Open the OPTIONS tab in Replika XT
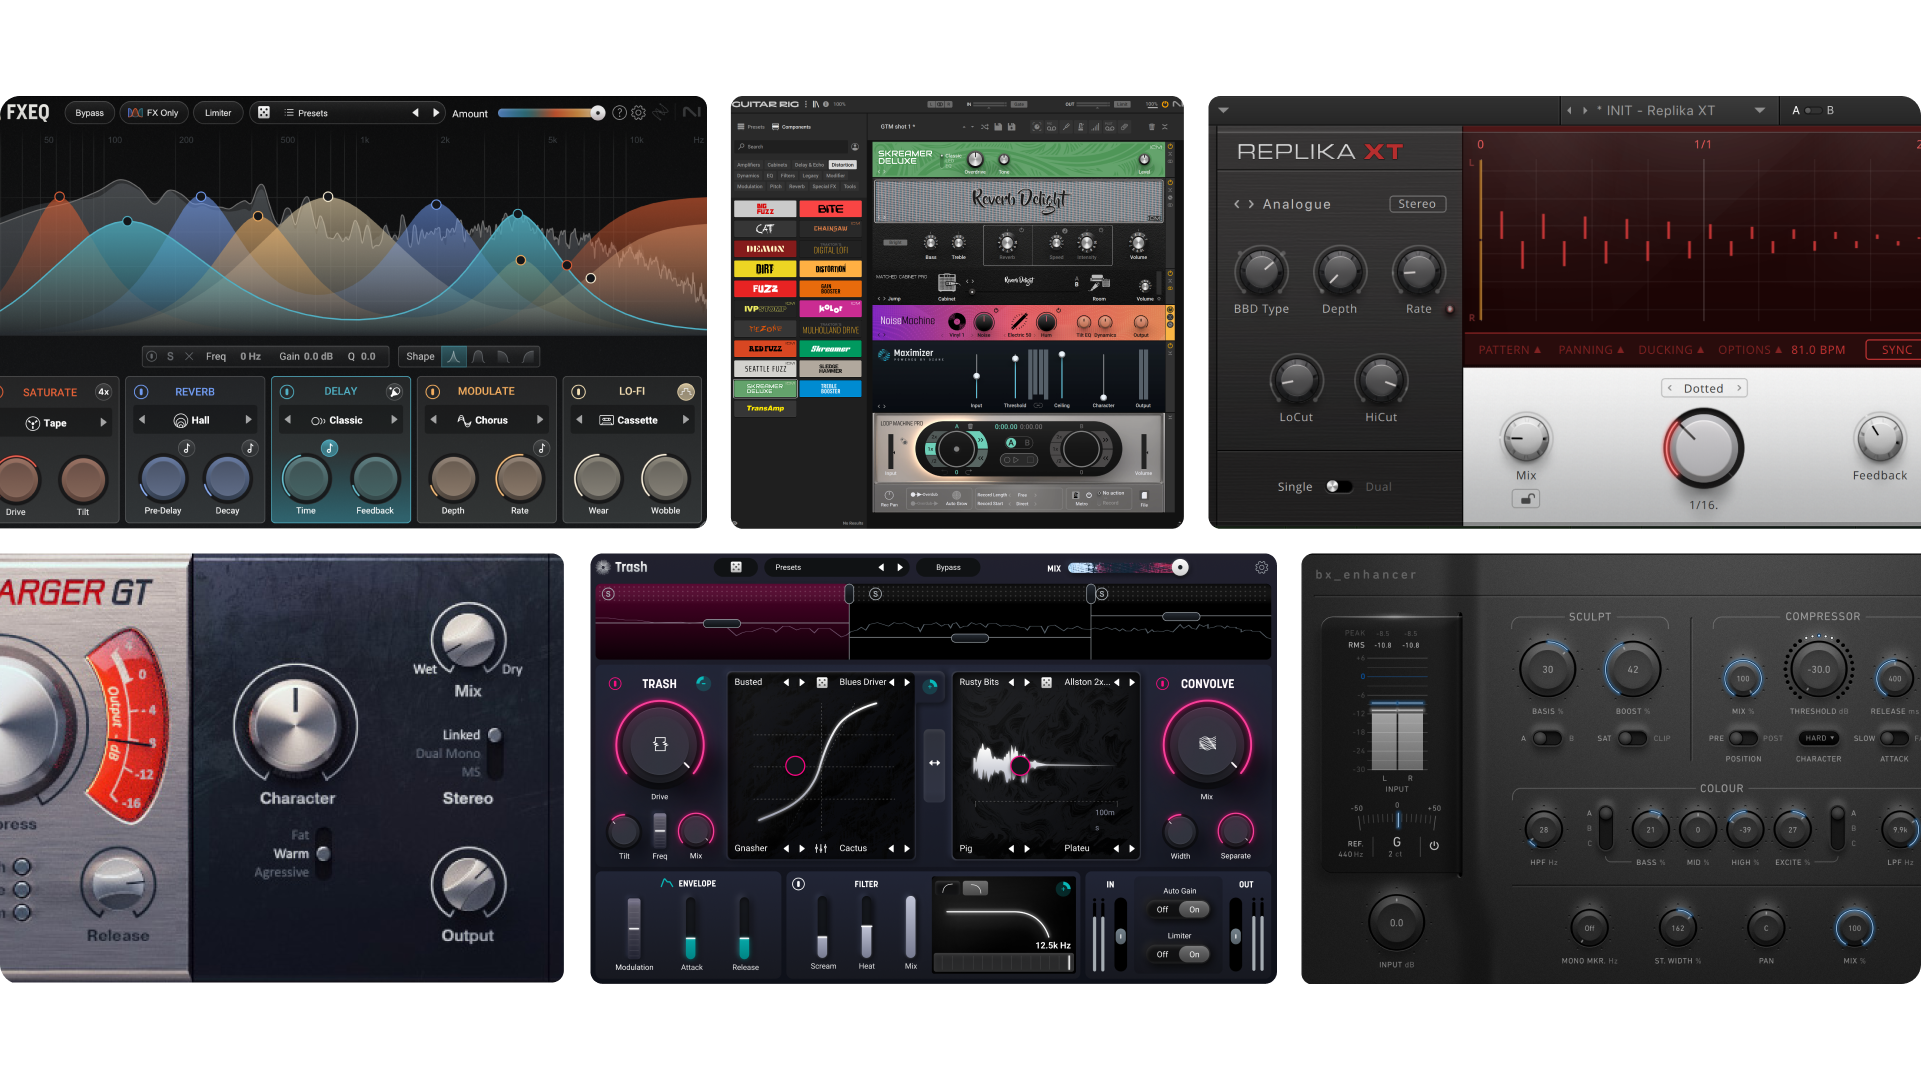Screen dimensions: 1921x1080 (x=1750, y=350)
